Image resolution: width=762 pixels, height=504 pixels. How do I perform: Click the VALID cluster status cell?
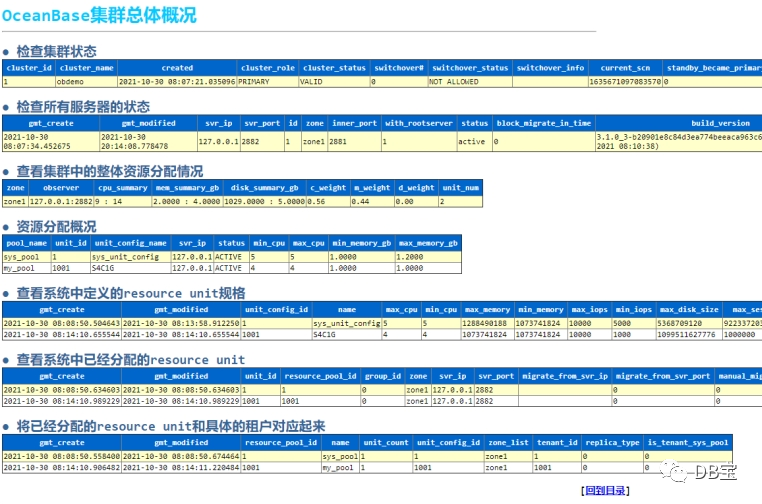pyautogui.click(x=334, y=82)
